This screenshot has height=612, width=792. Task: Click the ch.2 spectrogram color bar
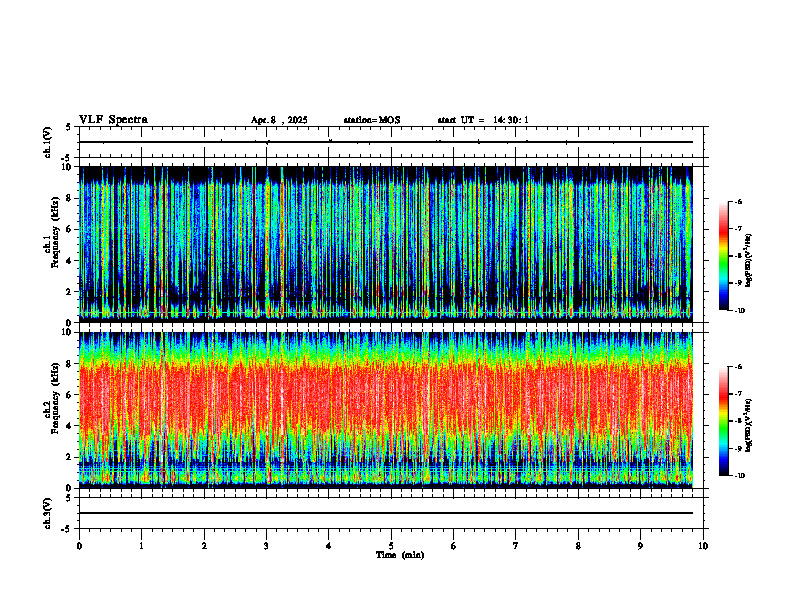(x=723, y=421)
